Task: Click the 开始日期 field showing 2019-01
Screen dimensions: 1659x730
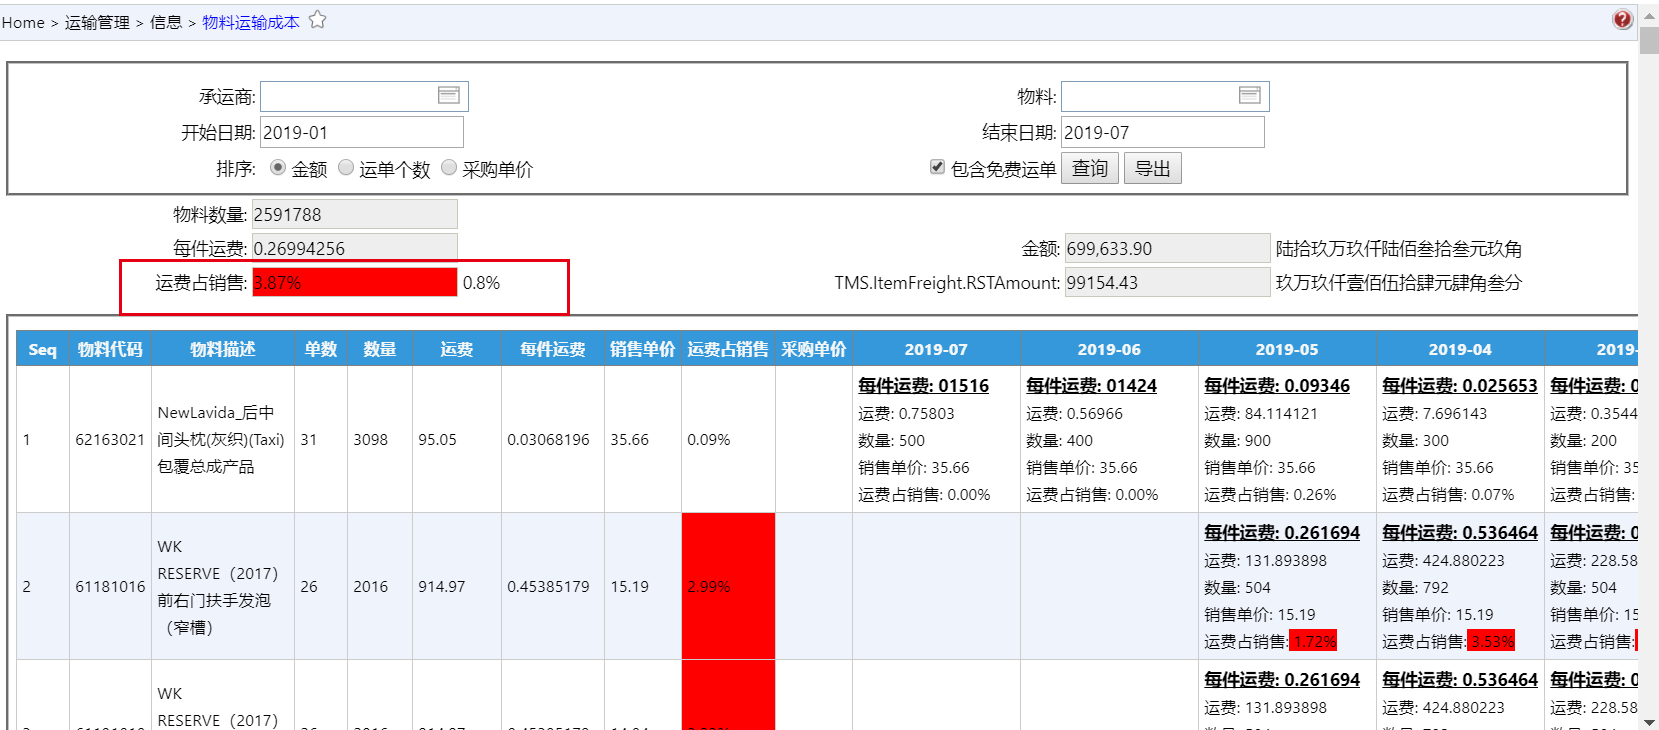Action: pos(362,132)
